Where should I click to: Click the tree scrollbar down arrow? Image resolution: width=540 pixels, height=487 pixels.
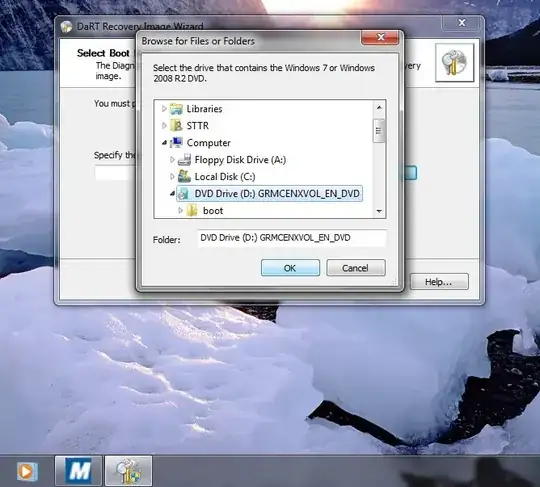379,211
